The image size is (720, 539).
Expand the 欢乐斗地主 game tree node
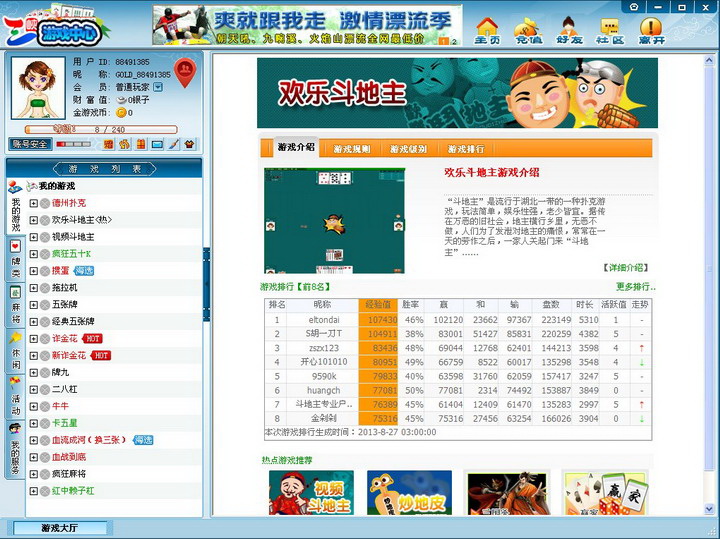[33, 220]
